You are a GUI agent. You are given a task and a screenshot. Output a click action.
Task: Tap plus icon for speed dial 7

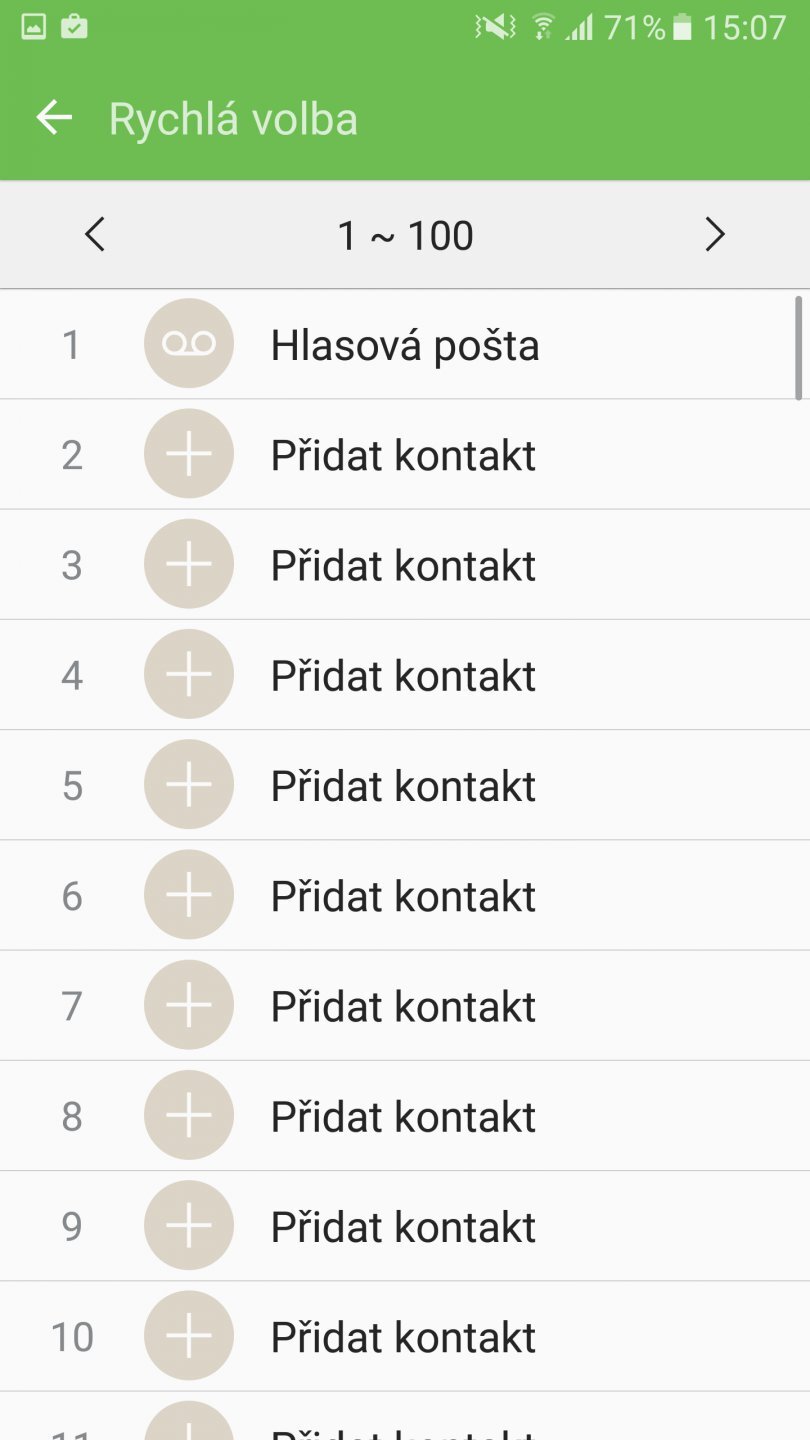pyautogui.click(x=189, y=1005)
